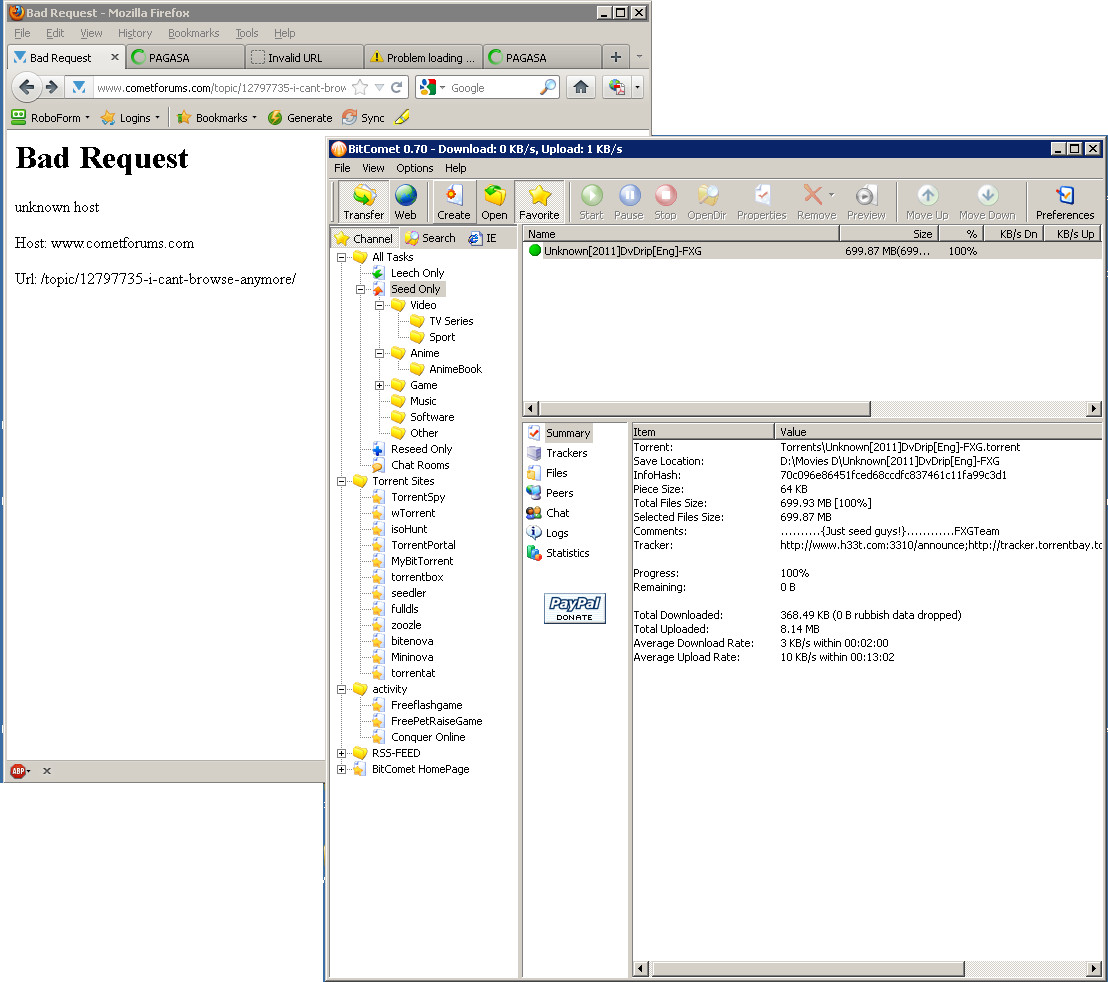Open the Remove button dropdown arrow

pos(831,194)
